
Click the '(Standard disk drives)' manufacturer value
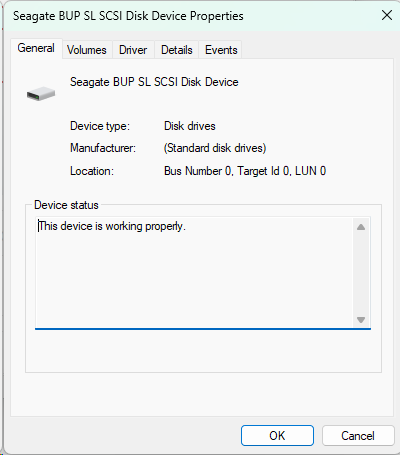pos(215,148)
